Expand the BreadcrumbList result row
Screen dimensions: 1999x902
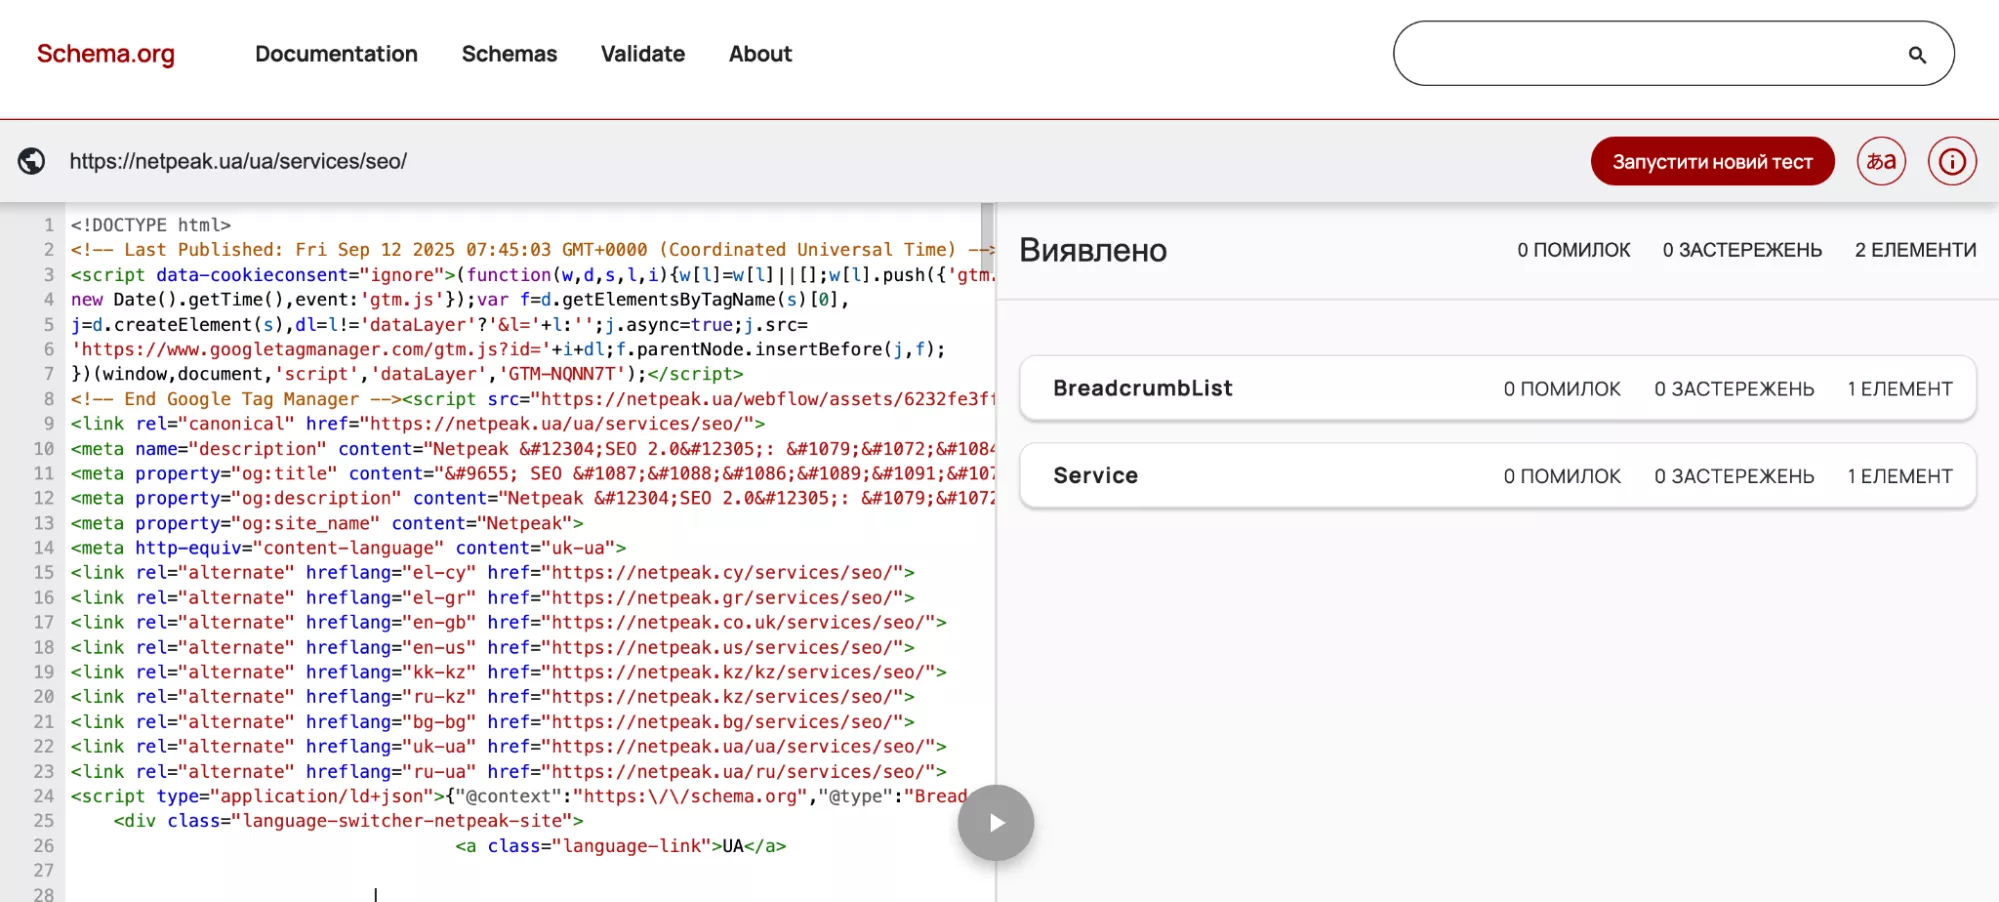click(x=1497, y=389)
